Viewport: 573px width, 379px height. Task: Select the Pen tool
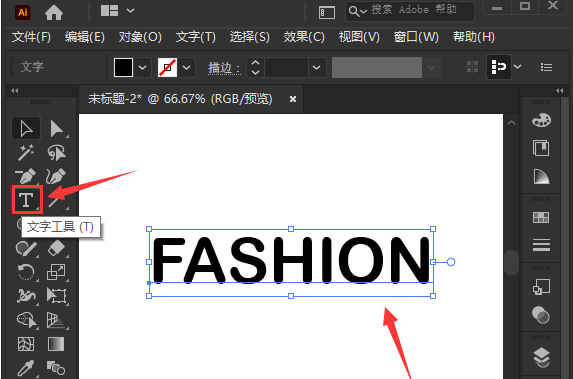click(26, 176)
